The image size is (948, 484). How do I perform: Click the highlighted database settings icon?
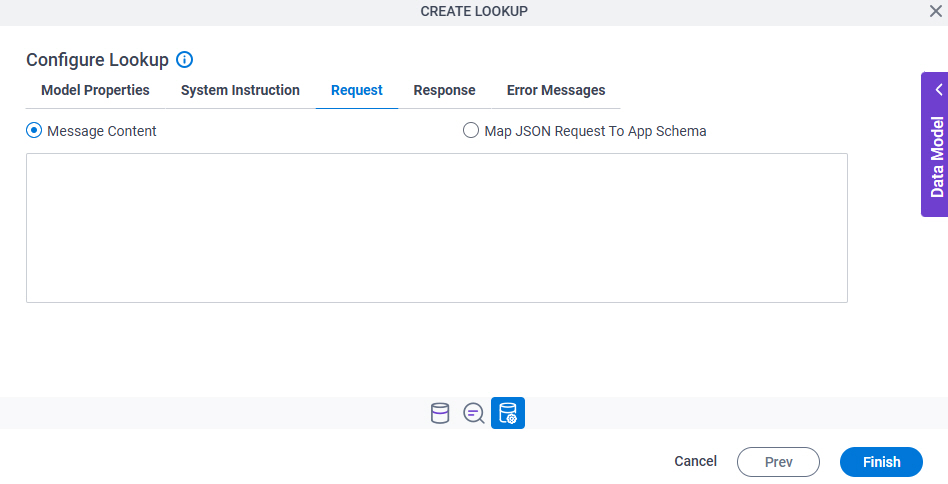tap(508, 413)
